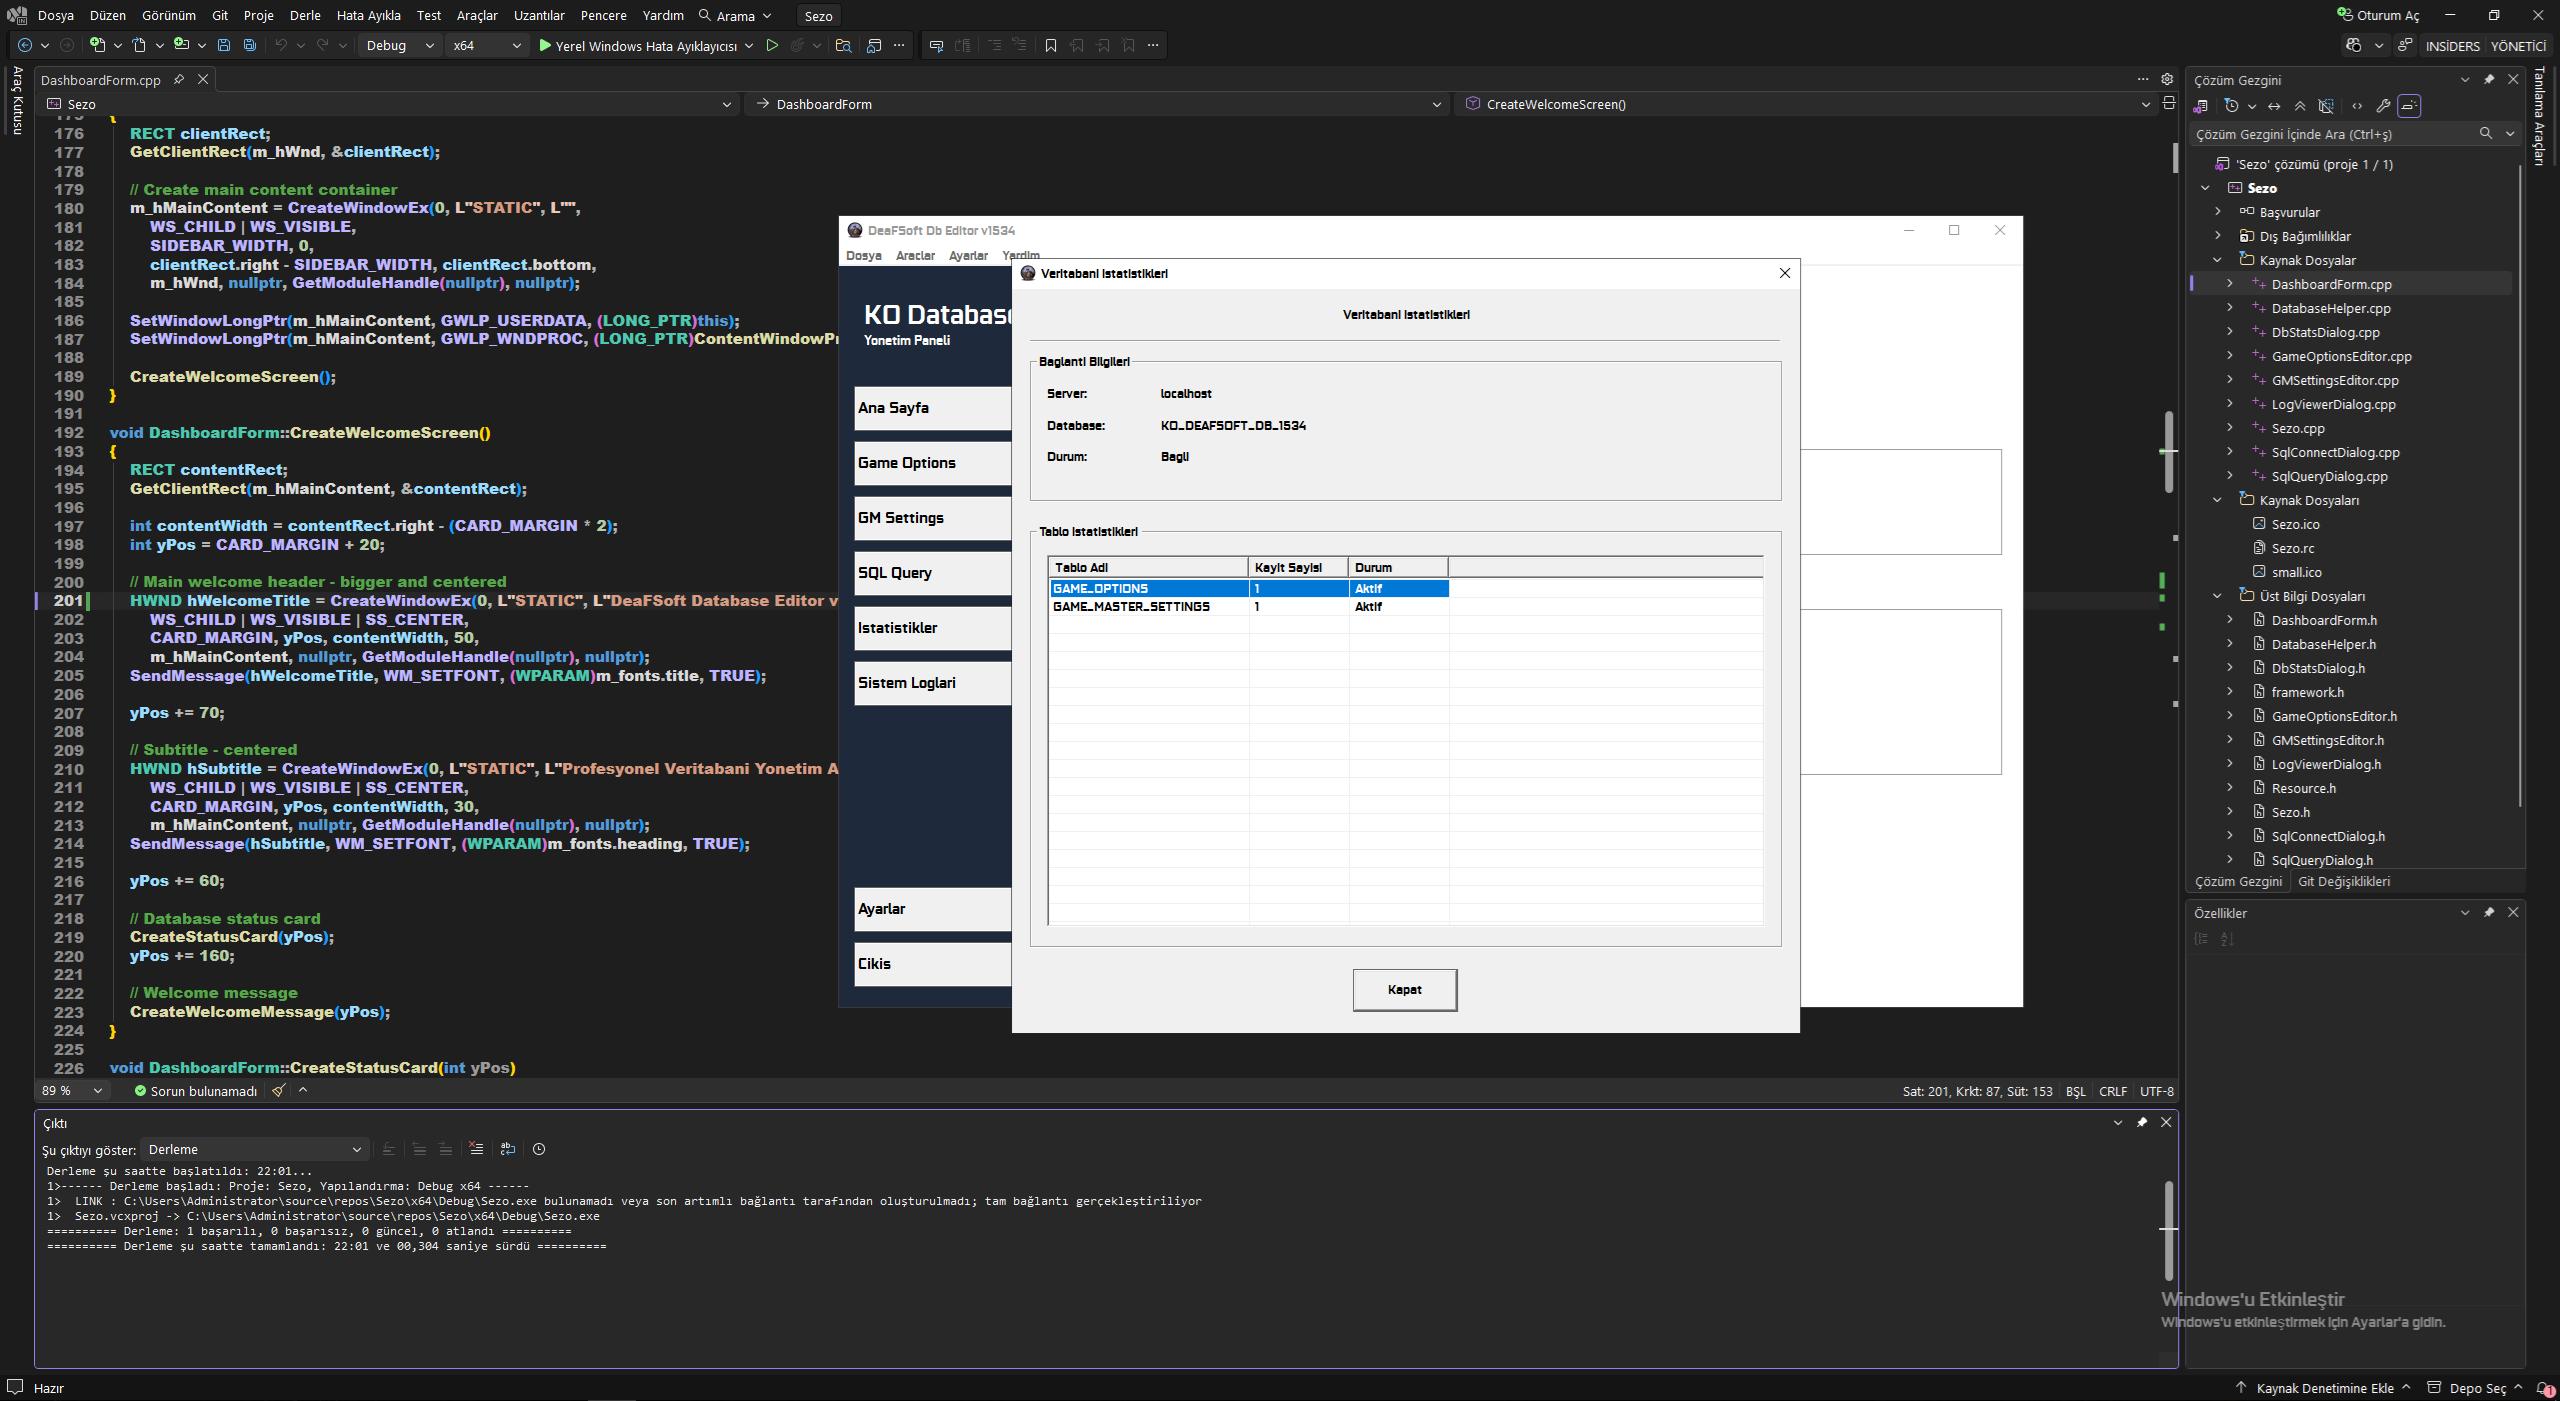Click Game Options in KO Database sidebar
The width and height of the screenshot is (2560, 1401).
click(932, 463)
